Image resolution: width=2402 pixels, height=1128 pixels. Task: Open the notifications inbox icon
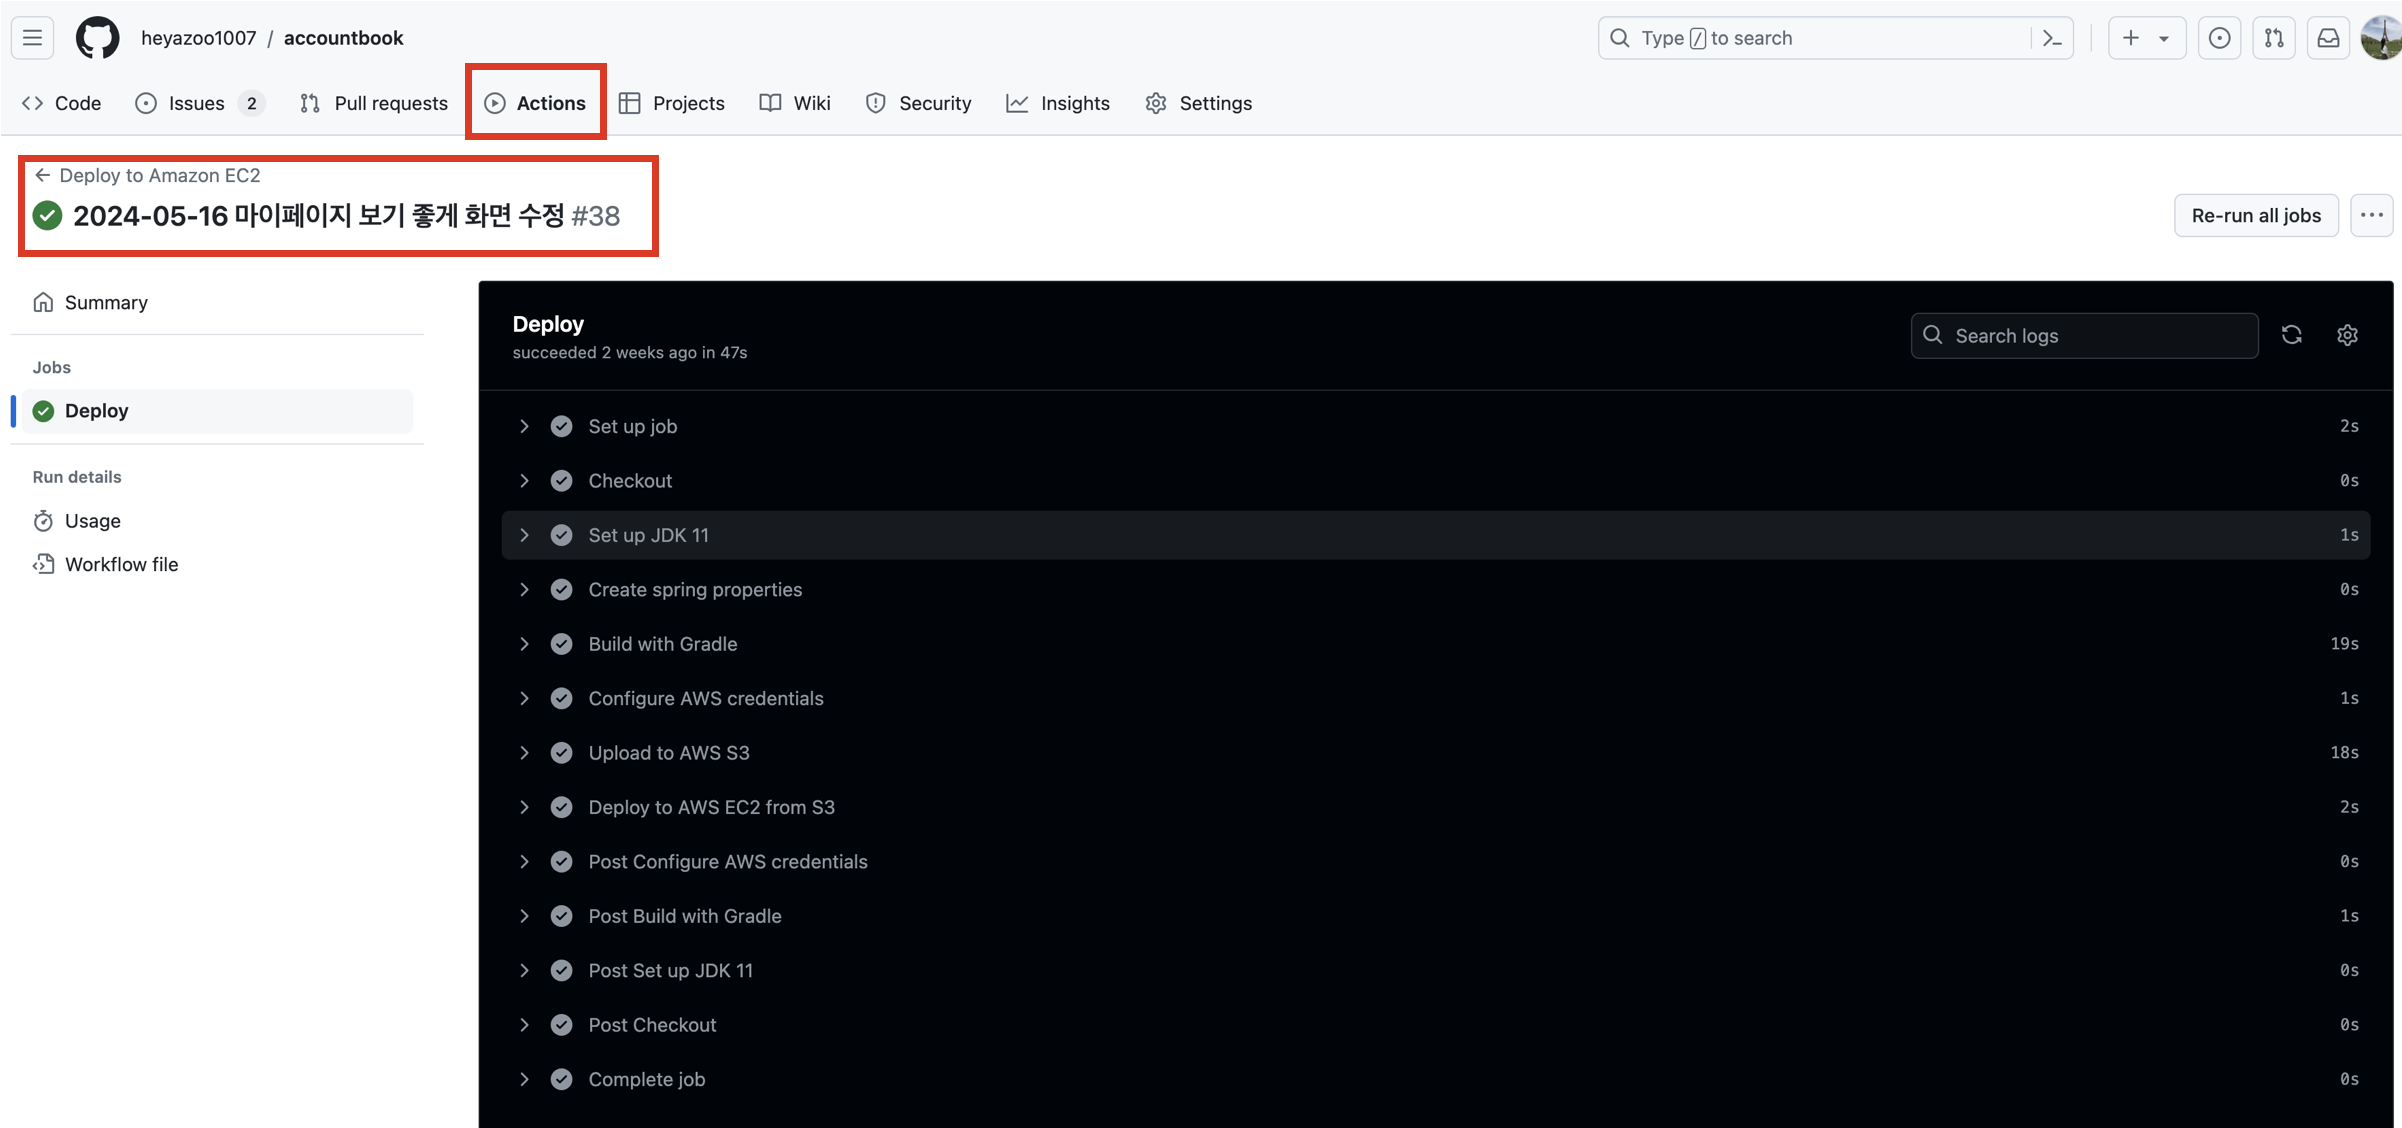(2328, 38)
